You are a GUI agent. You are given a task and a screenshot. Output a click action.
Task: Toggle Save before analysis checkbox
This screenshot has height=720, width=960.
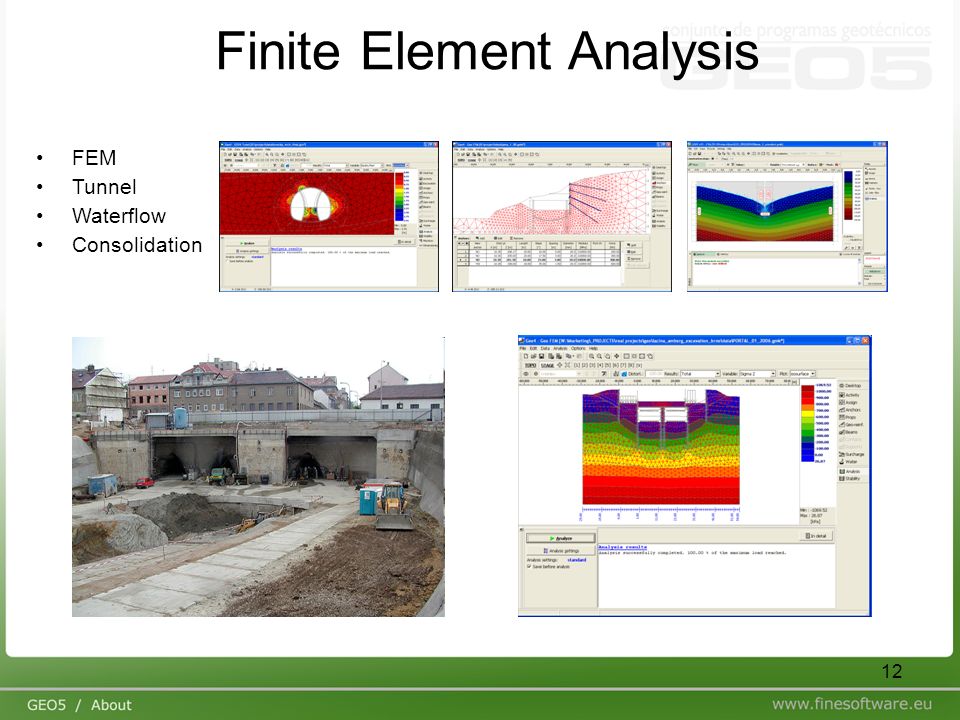[x=528, y=566]
